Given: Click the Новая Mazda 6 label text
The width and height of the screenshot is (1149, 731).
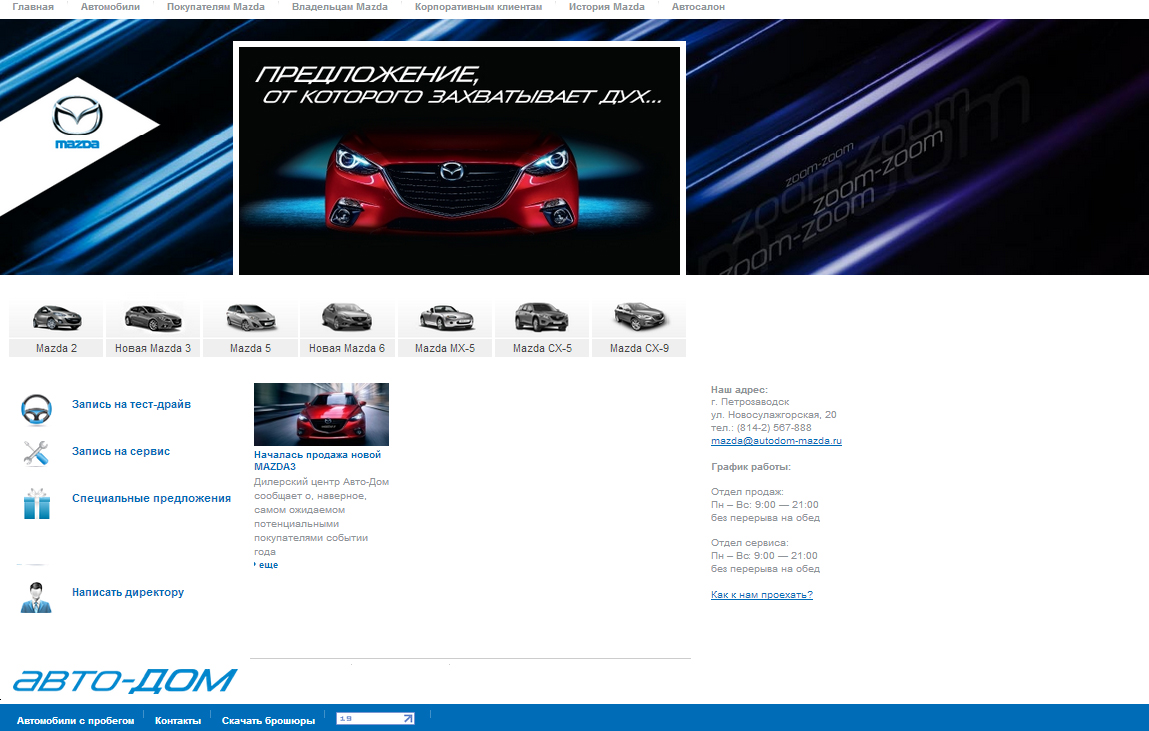Looking at the screenshot, I should pos(347,349).
